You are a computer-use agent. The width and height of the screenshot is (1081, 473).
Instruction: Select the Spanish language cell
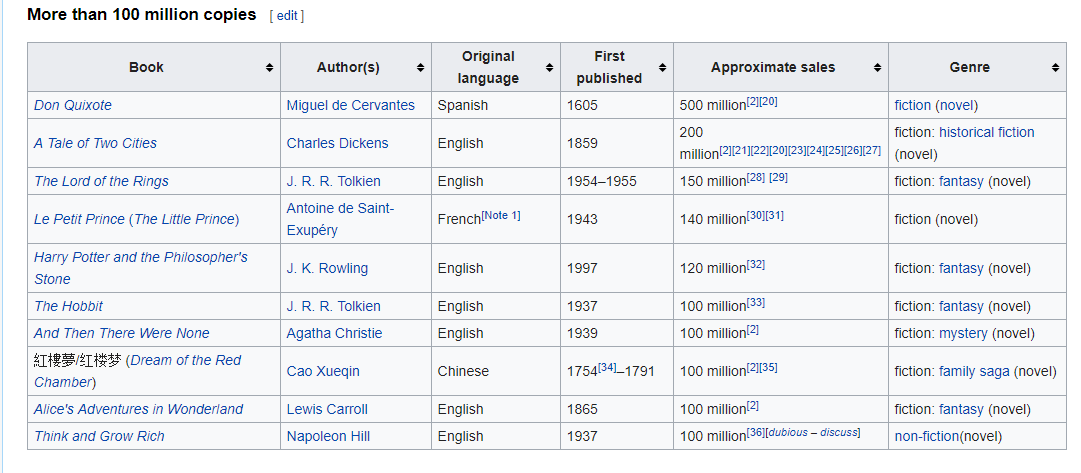coord(496,105)
